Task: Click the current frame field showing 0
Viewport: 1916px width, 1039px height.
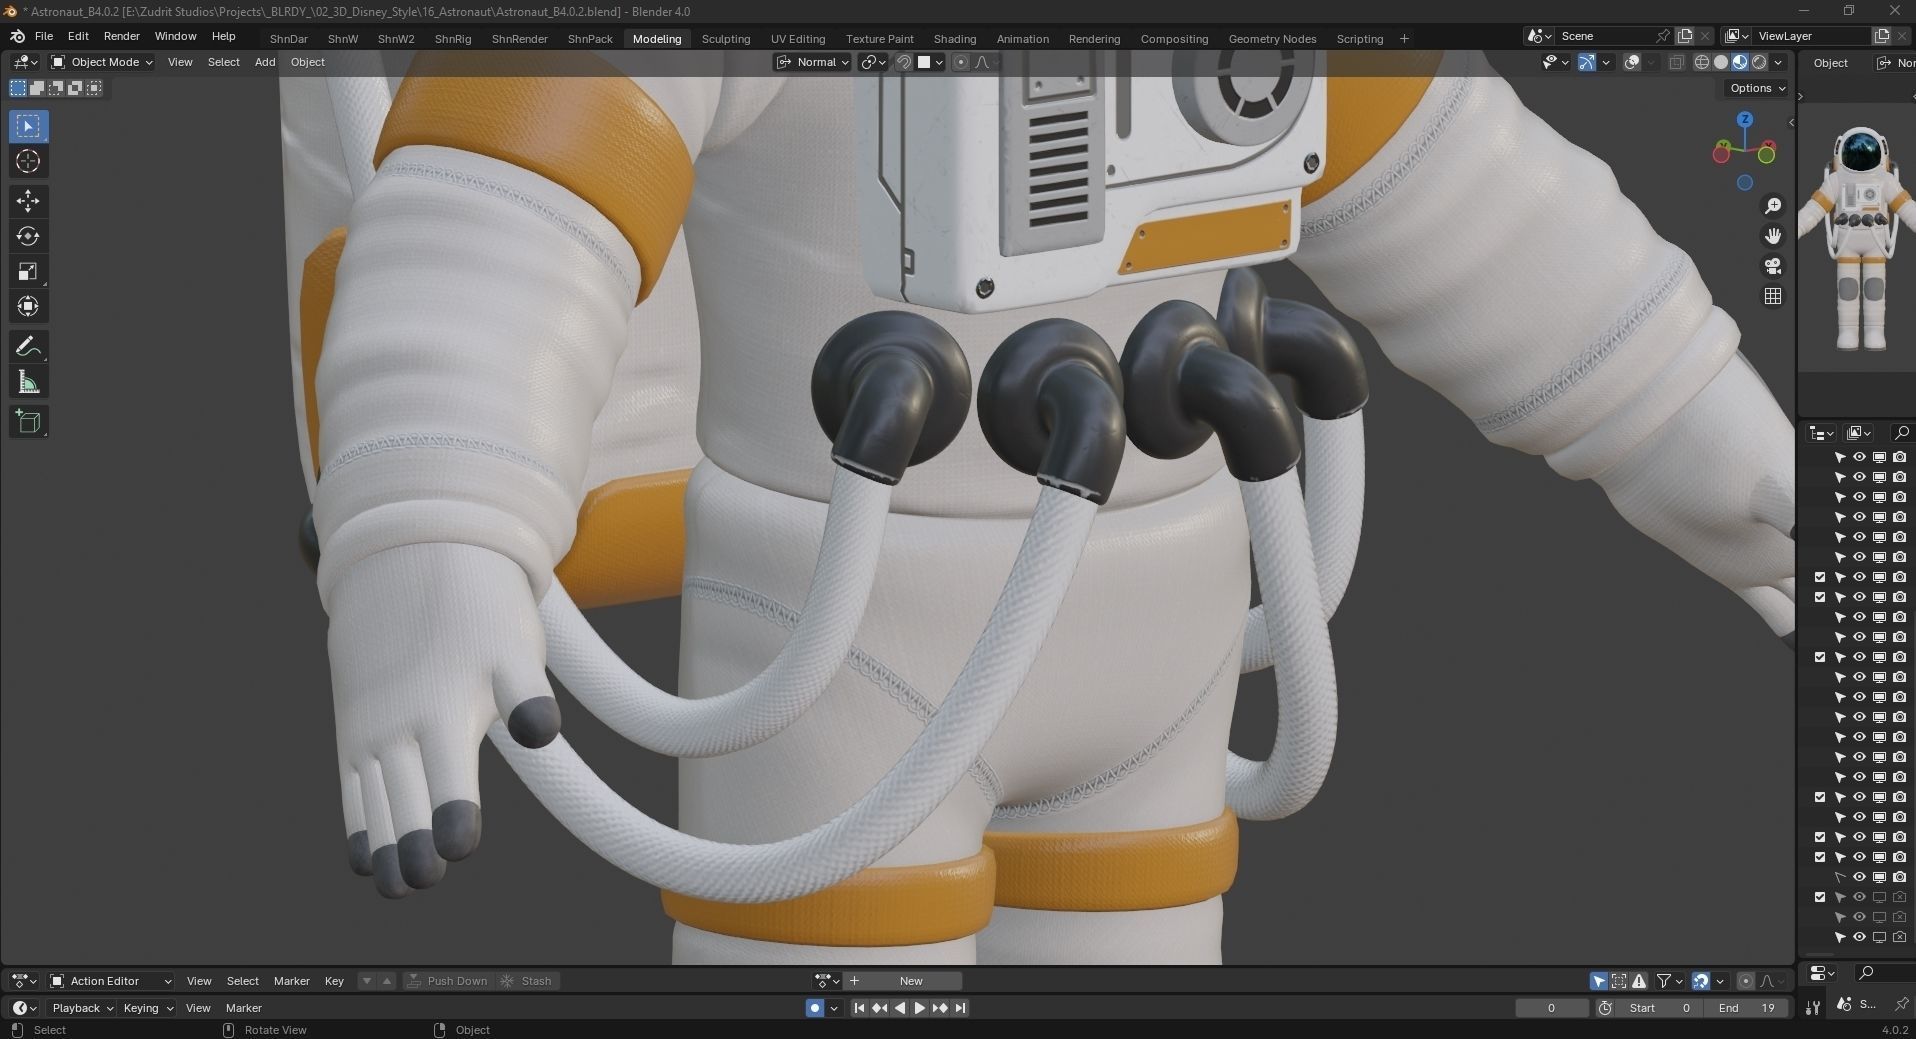Action: click(x=1551, y=1008)
